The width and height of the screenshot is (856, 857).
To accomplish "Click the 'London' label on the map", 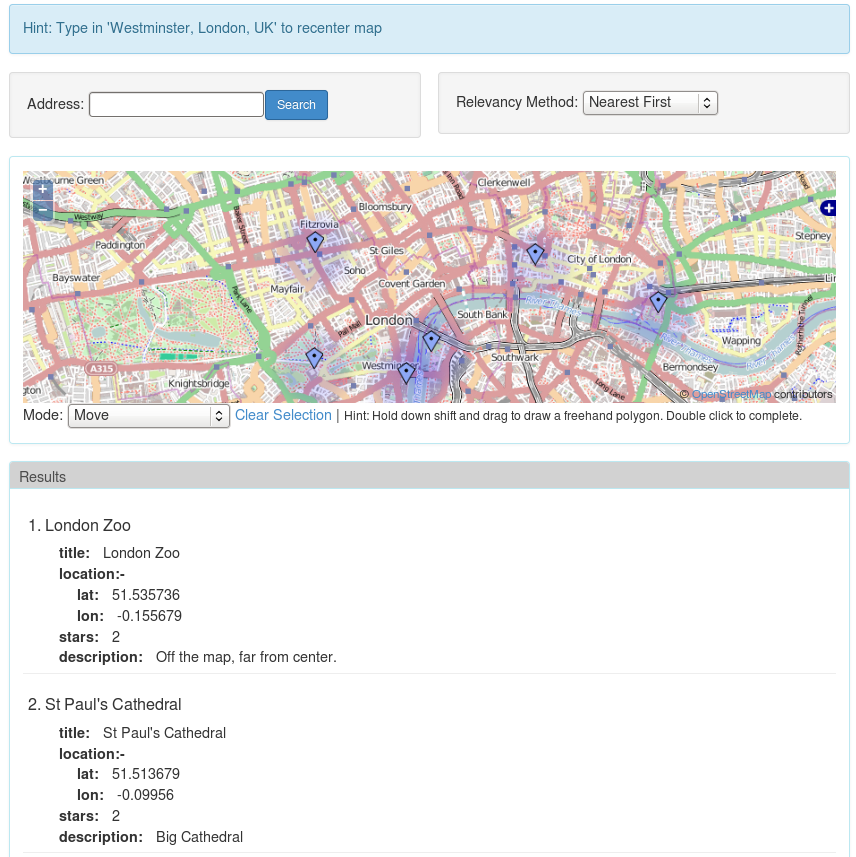I will [389, 320].
